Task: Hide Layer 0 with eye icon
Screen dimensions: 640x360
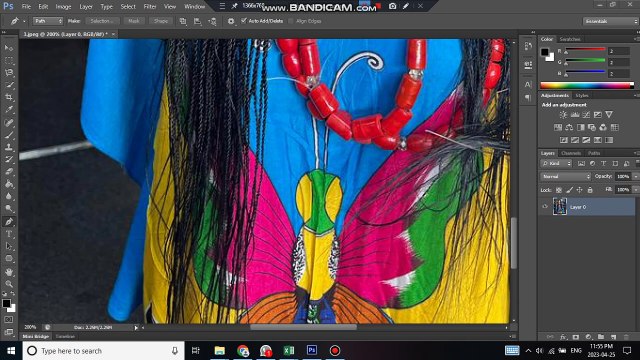Action: (545, 207)
